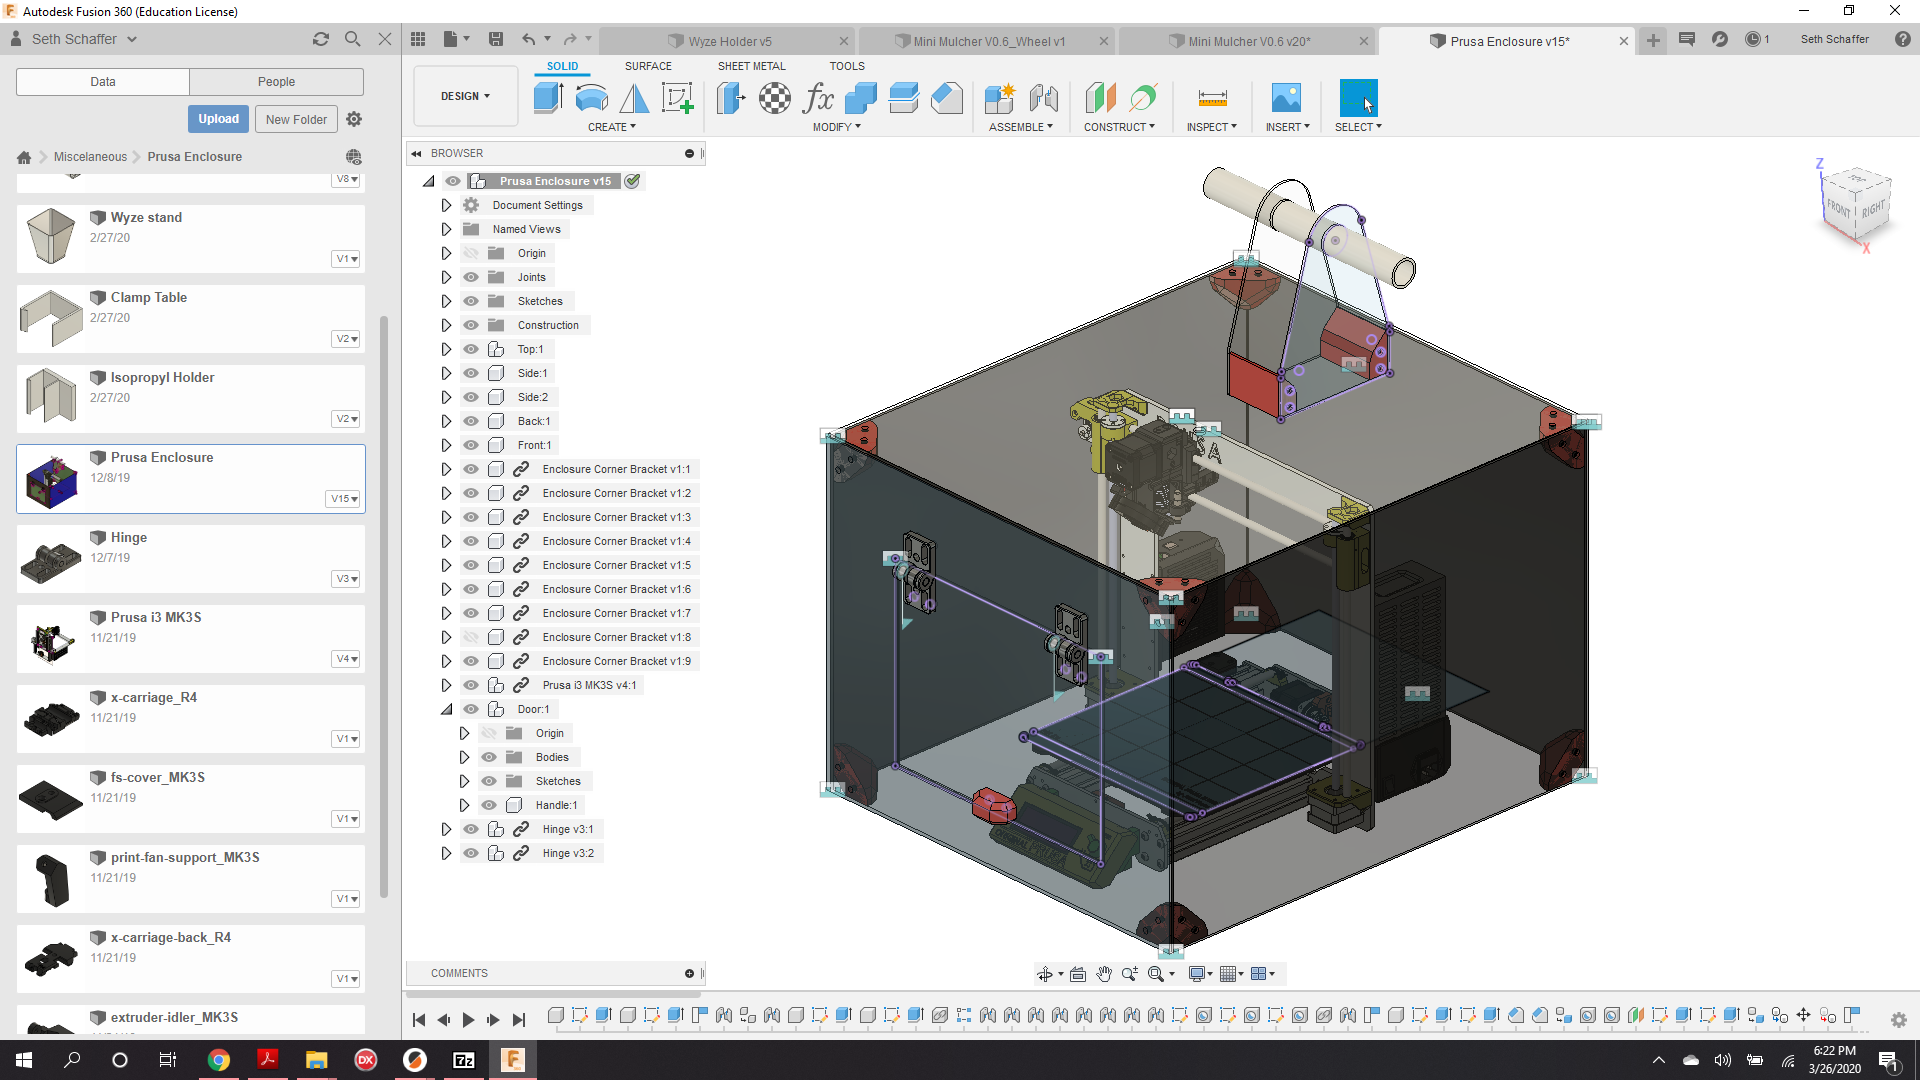Click the Change Parameters fx icon
The width and height of the screenshot is (1920, 1080).
pyautogui.click(x=819, y=97)
